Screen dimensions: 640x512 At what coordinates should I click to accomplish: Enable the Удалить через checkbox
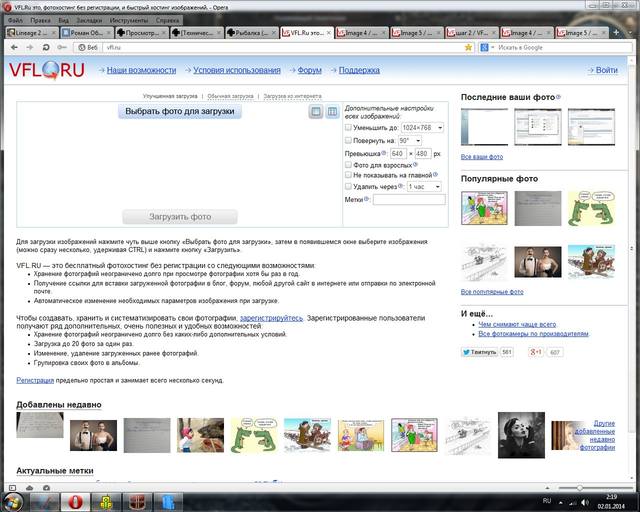[348, 186]
